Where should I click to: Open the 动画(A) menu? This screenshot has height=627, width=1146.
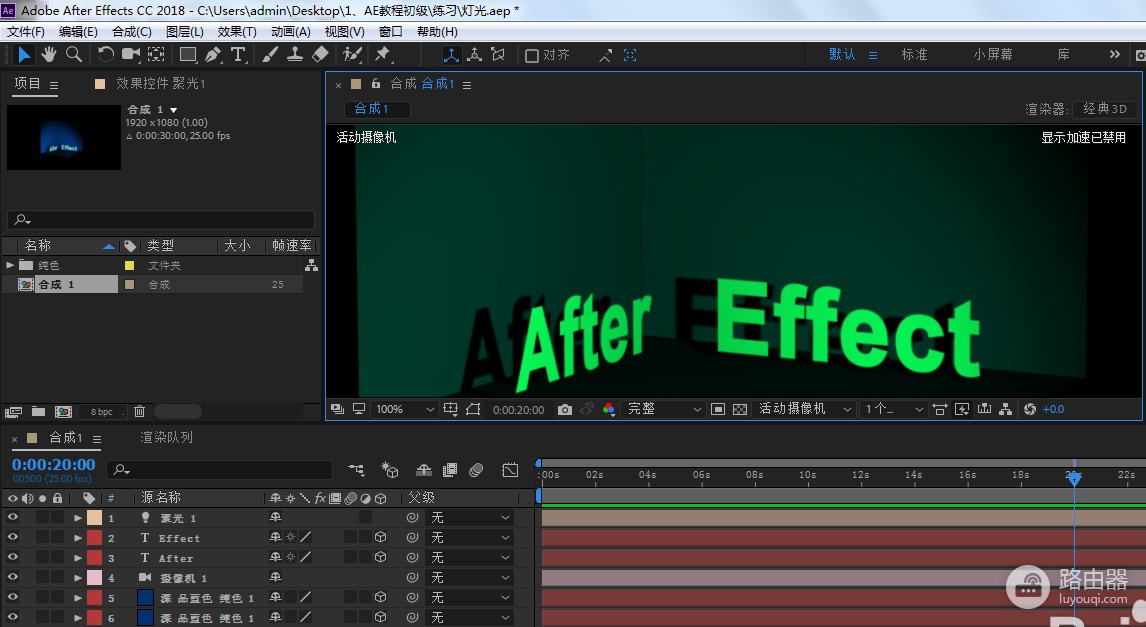coord(290,31)
